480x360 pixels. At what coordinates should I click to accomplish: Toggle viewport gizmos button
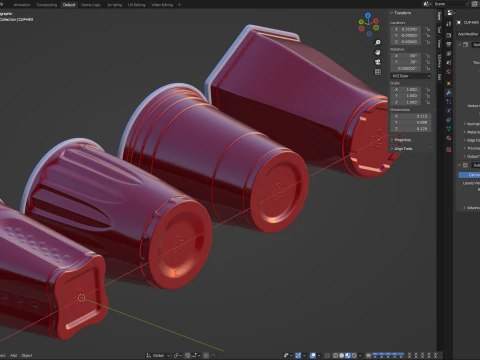[298, 355]
